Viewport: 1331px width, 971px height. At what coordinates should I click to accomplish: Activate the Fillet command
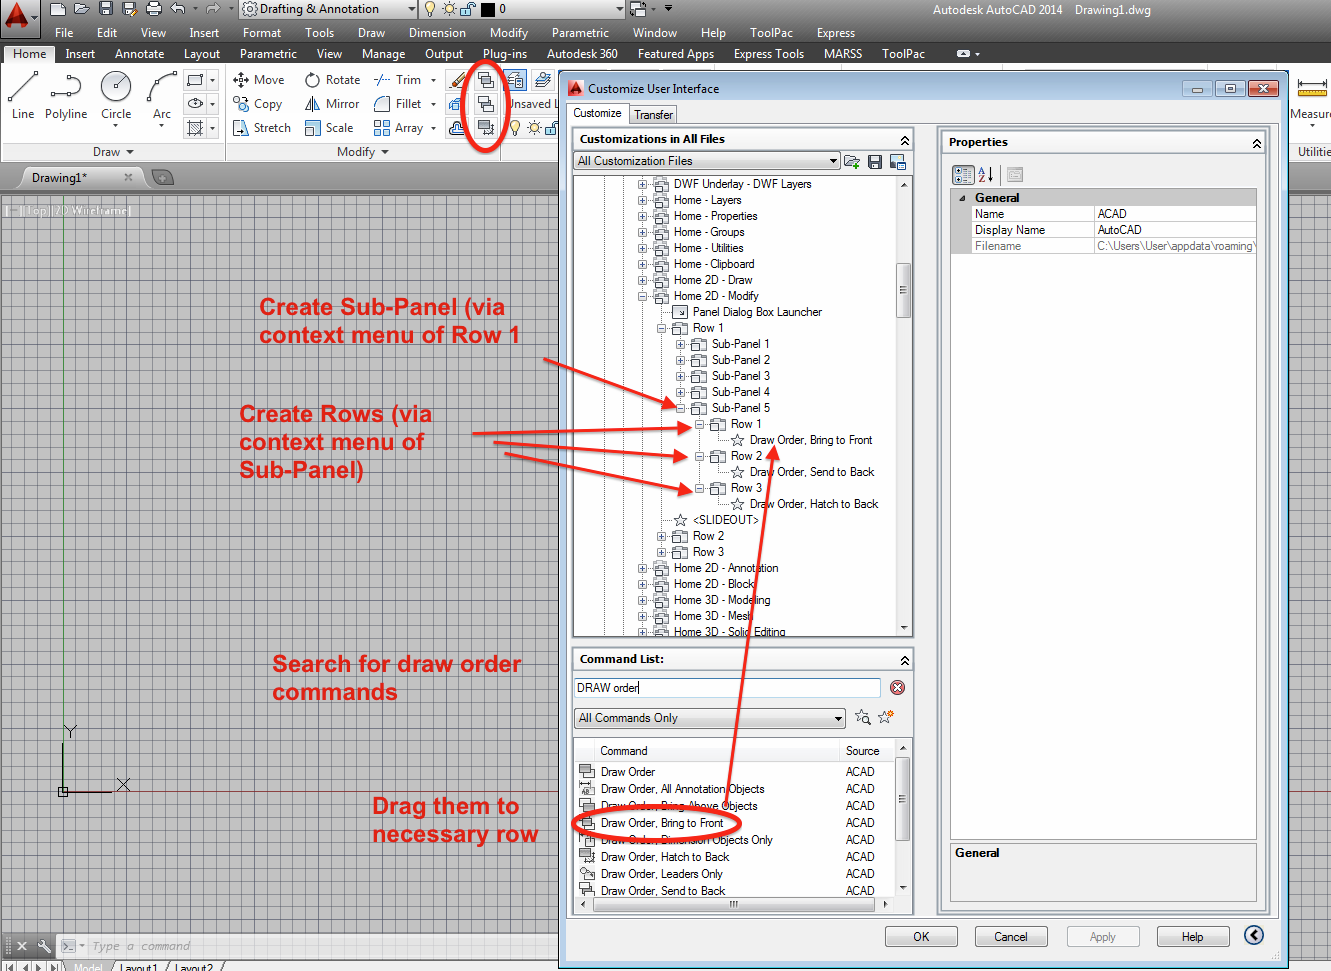point(404,103)
